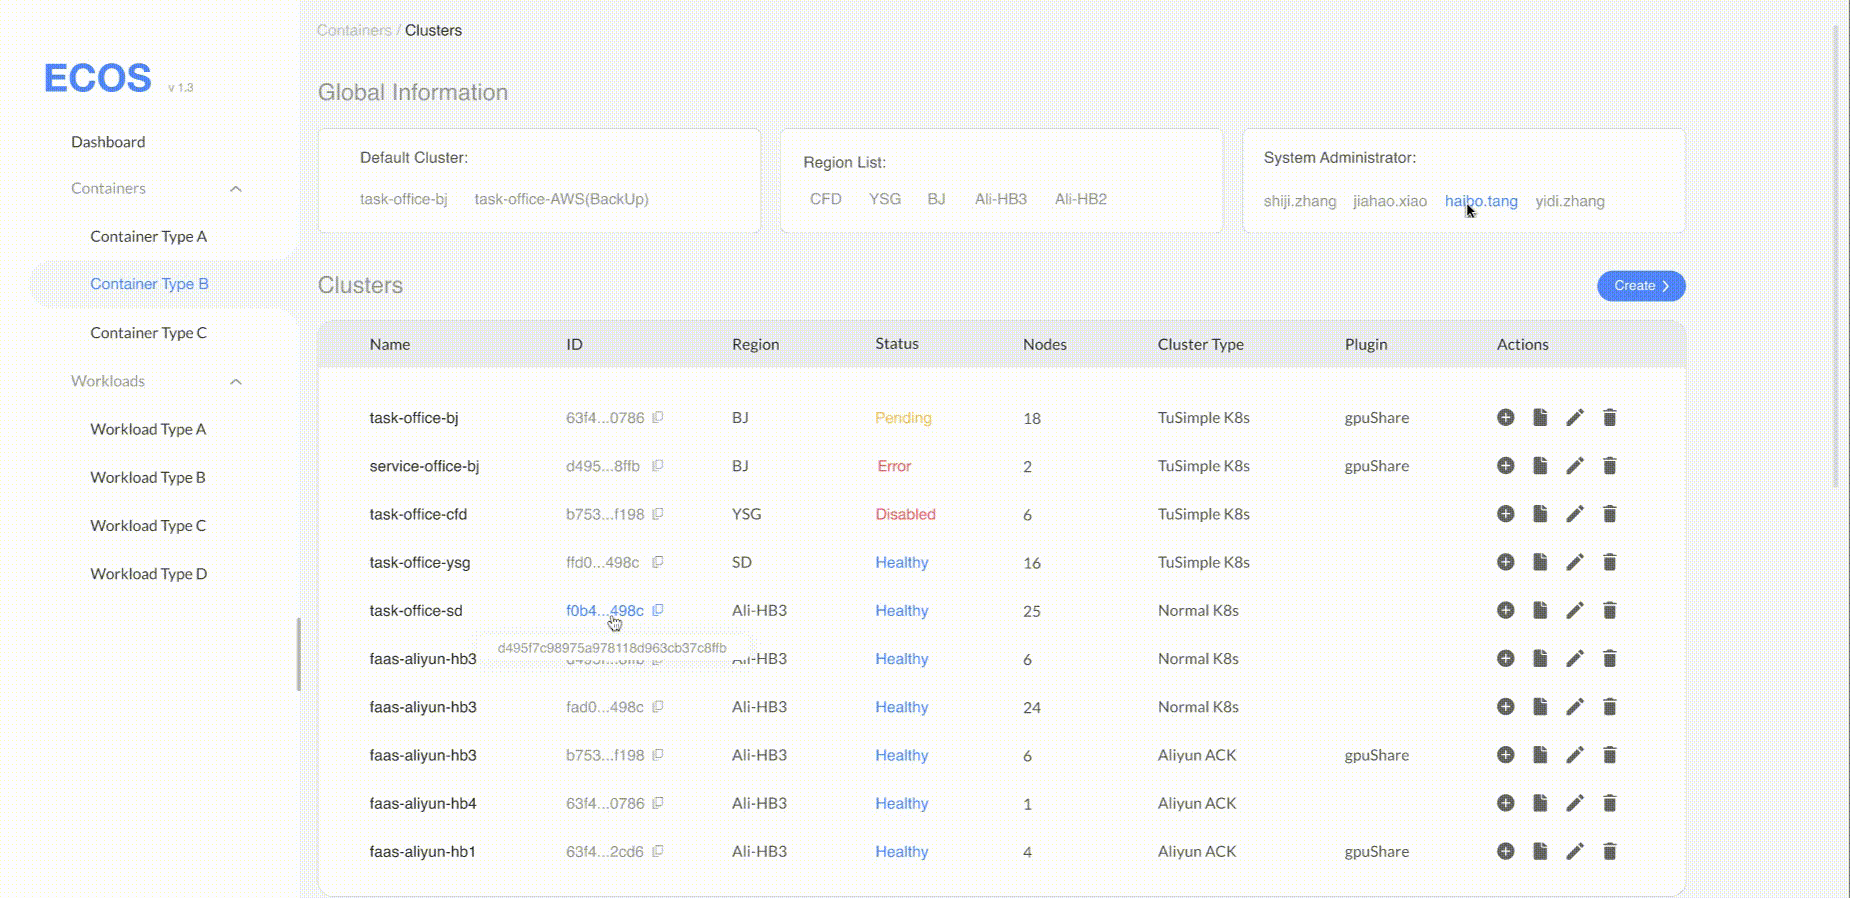Click the Pending status of task-office-bj
Image resolution: width=1850 pixels, height=898 pixels.
pos(903,417)
